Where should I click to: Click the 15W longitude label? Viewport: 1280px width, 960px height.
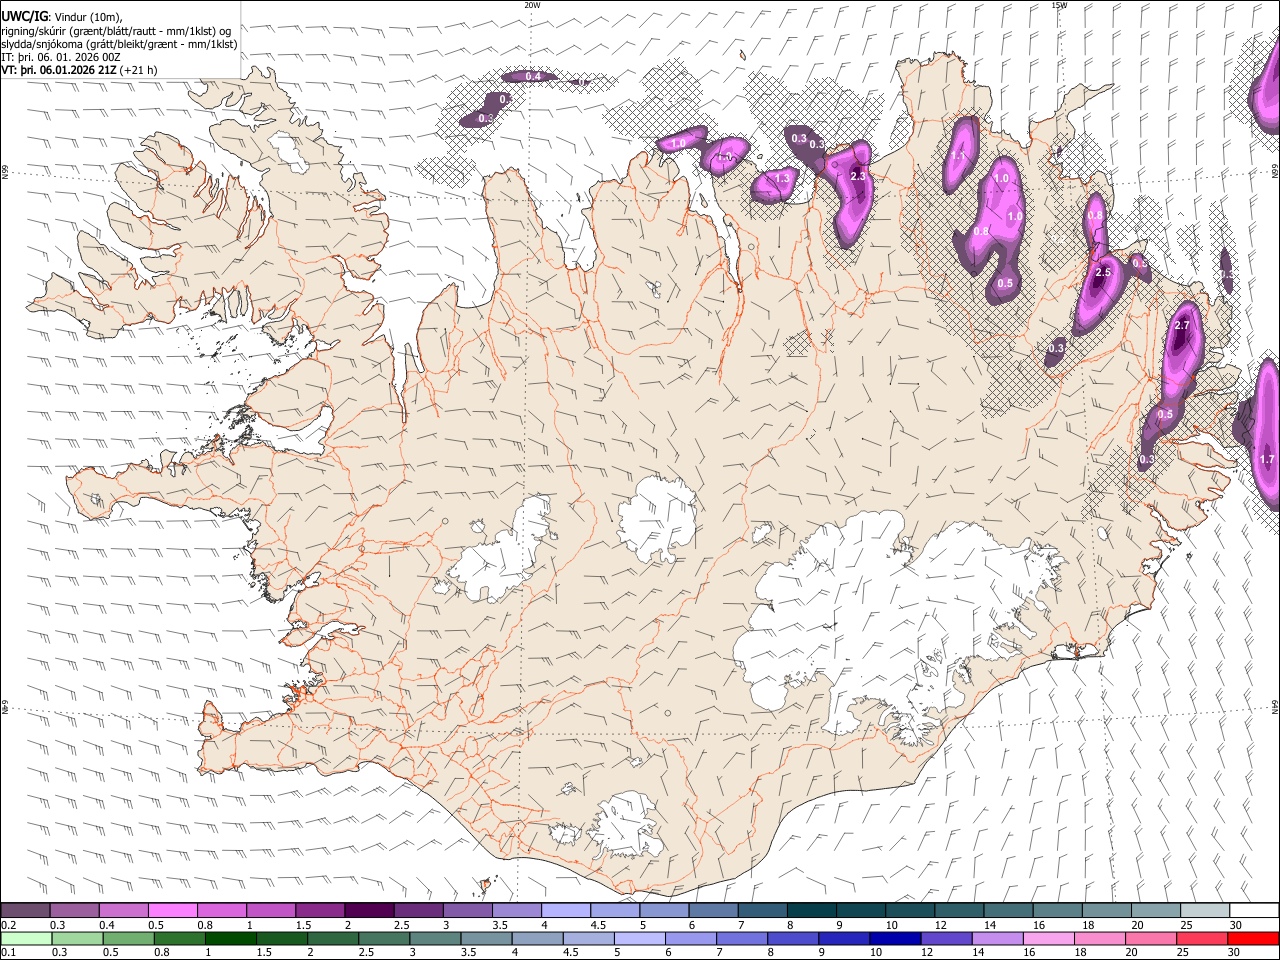tap(1059, 5)
